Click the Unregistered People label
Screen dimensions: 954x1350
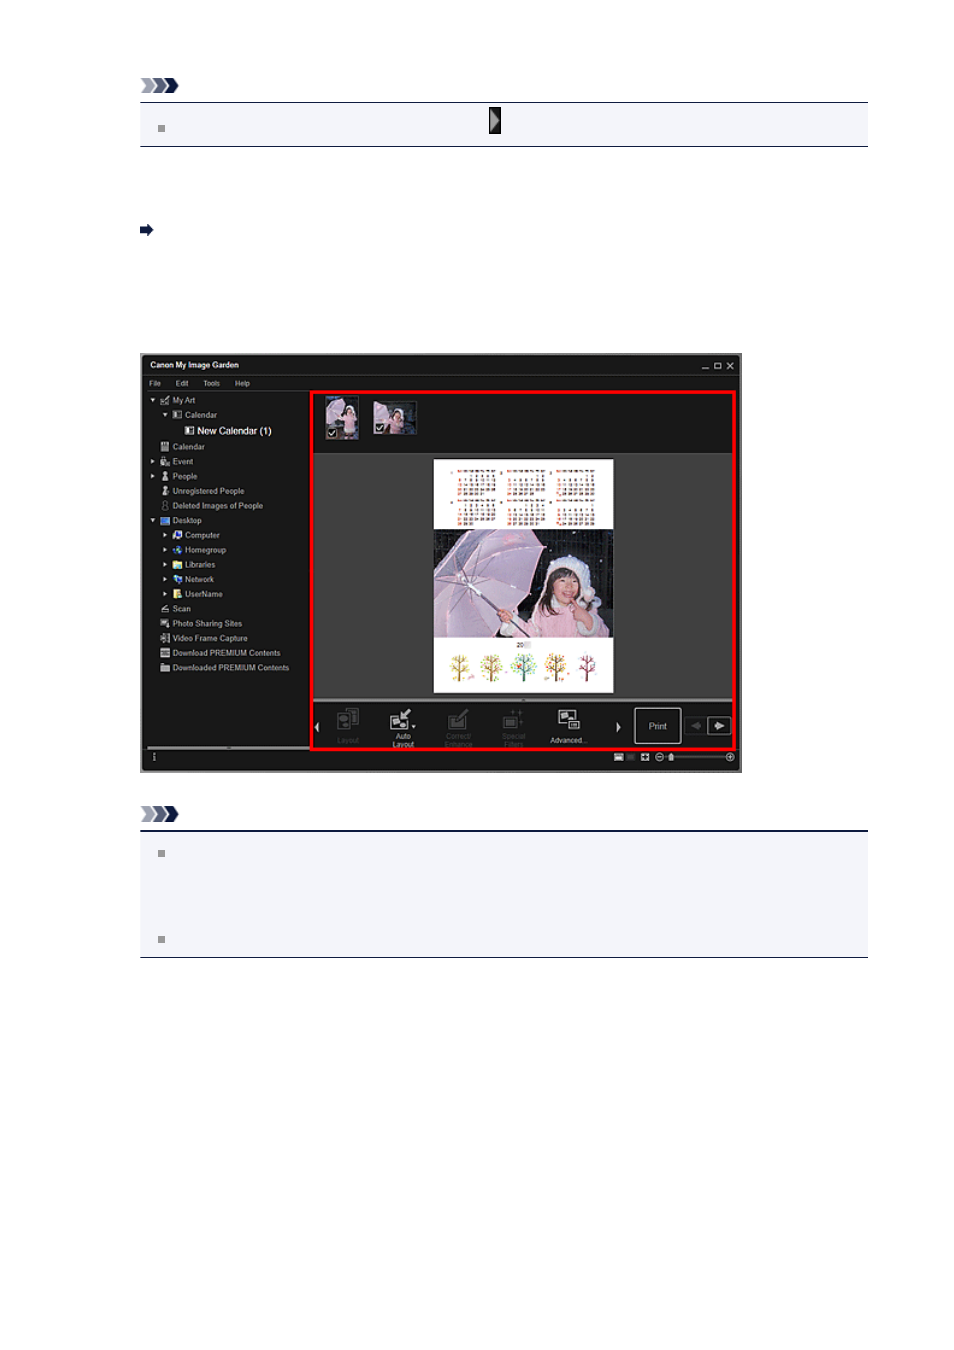[x=208, y=491]
